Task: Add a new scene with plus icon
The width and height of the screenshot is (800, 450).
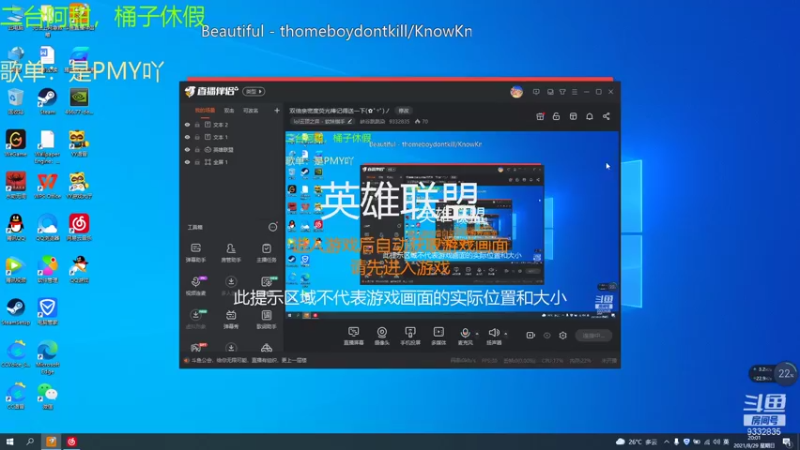Action: tap(277, 110)
